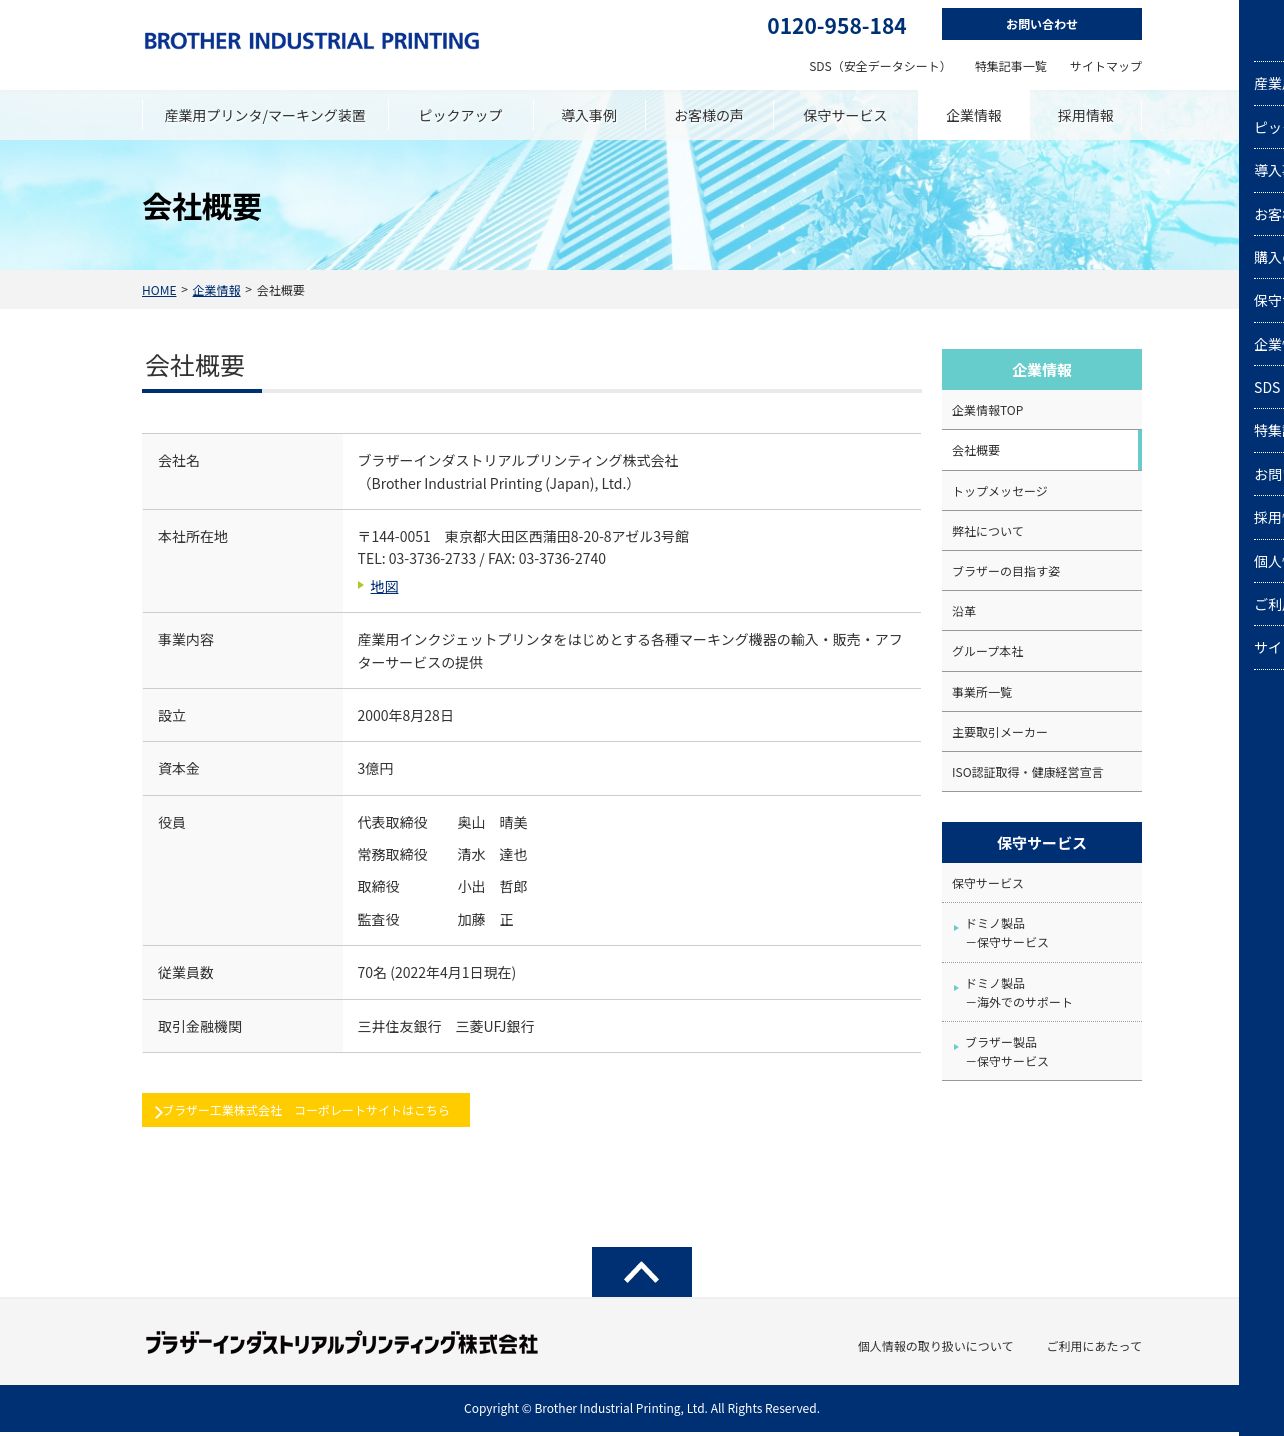This screenshot has height=1436, width=1284.
Task: Open the お問い合わせ contact button
Action: tap(1041, 24)
